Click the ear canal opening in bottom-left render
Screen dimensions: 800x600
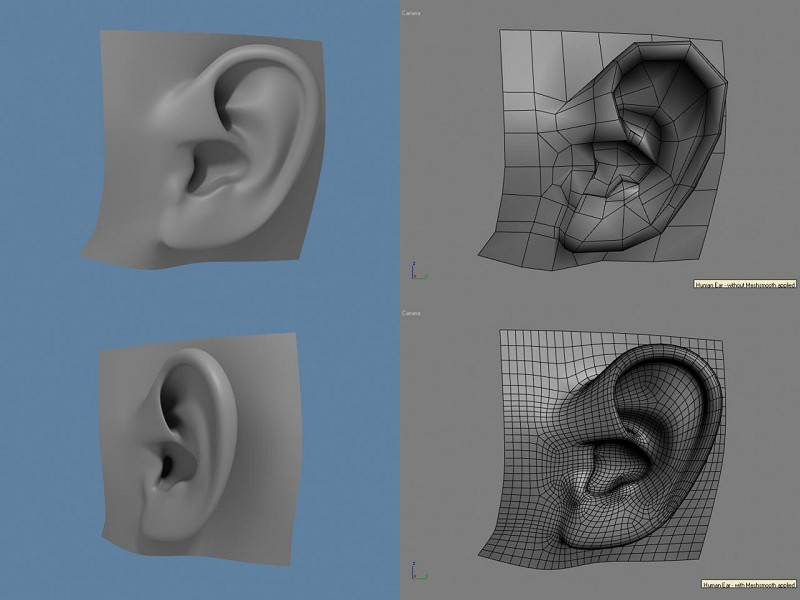(x=163, y=467)
